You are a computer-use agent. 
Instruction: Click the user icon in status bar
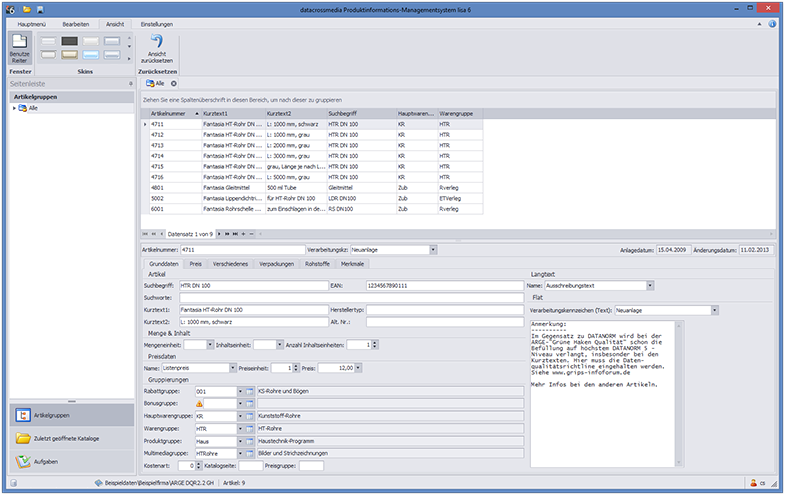pyautogui.click(x=753, y=483)
